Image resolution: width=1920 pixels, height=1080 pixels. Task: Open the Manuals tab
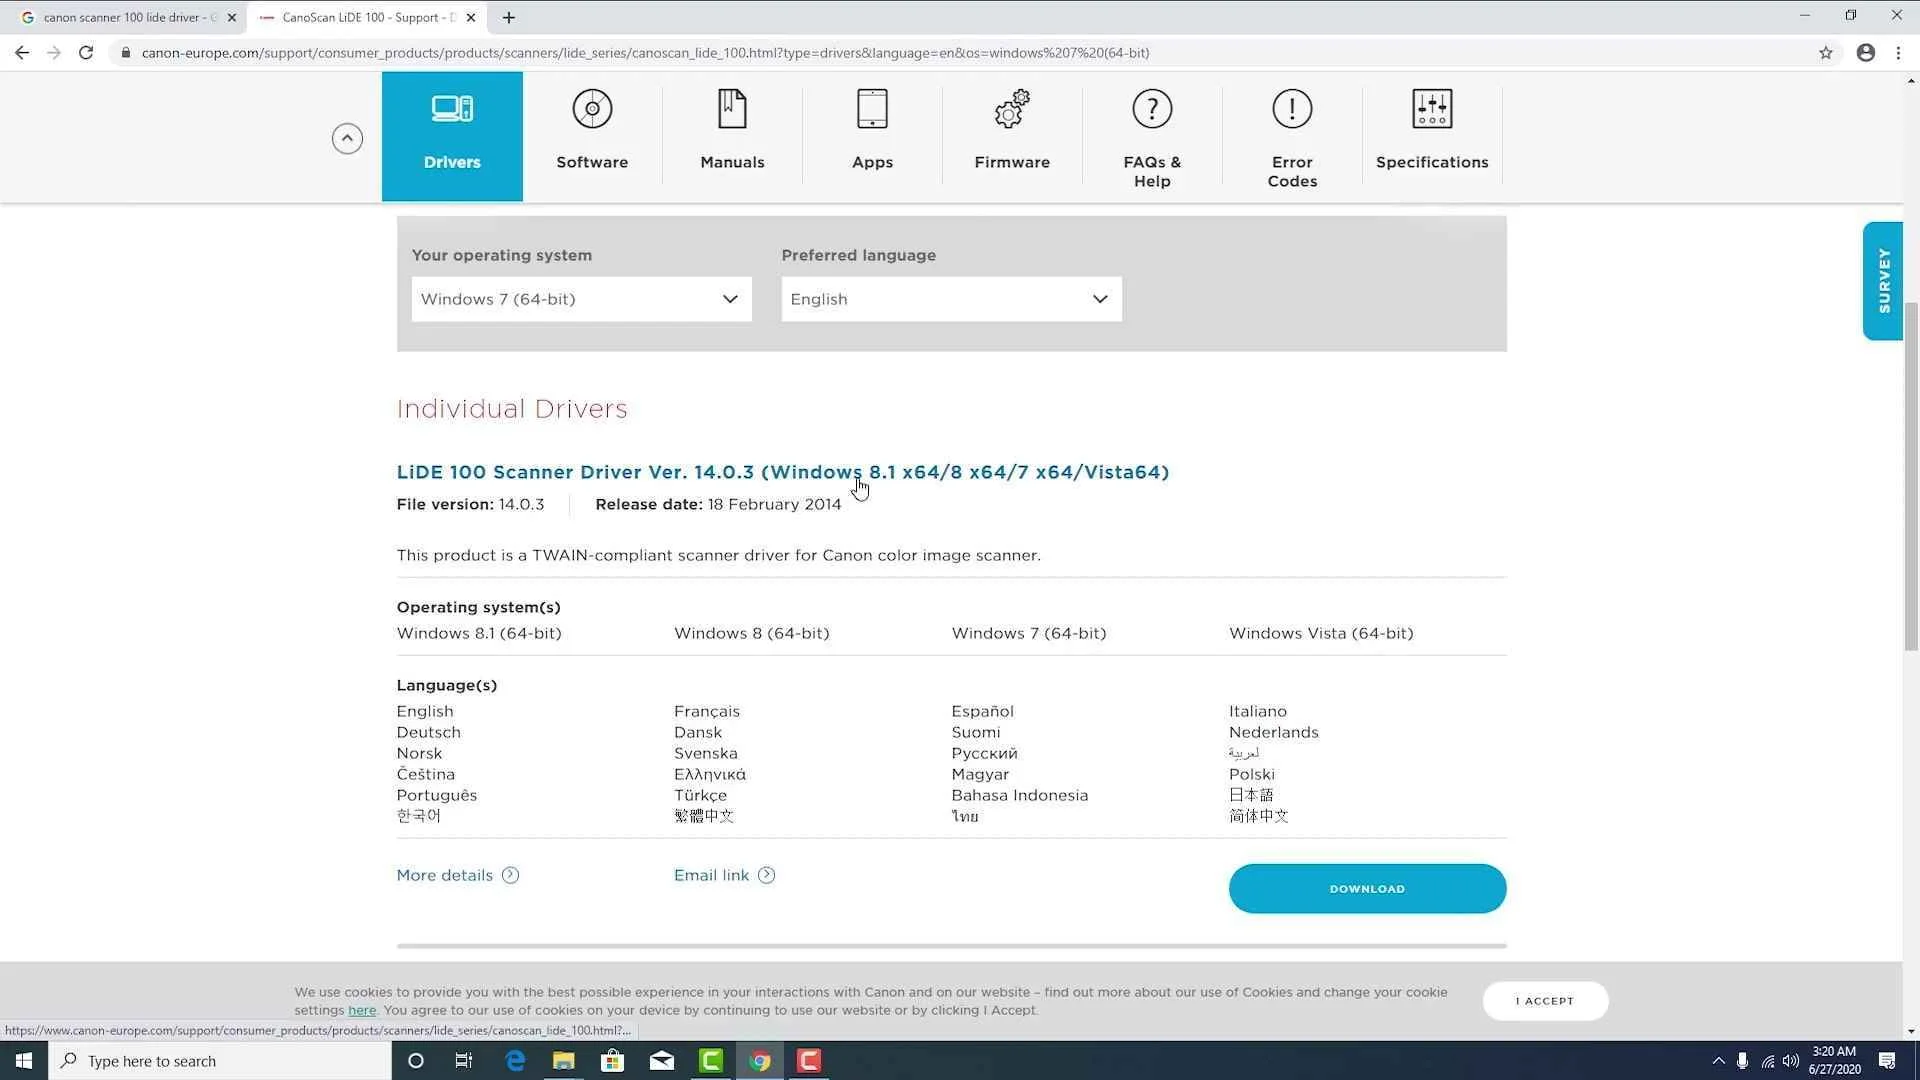732,136
